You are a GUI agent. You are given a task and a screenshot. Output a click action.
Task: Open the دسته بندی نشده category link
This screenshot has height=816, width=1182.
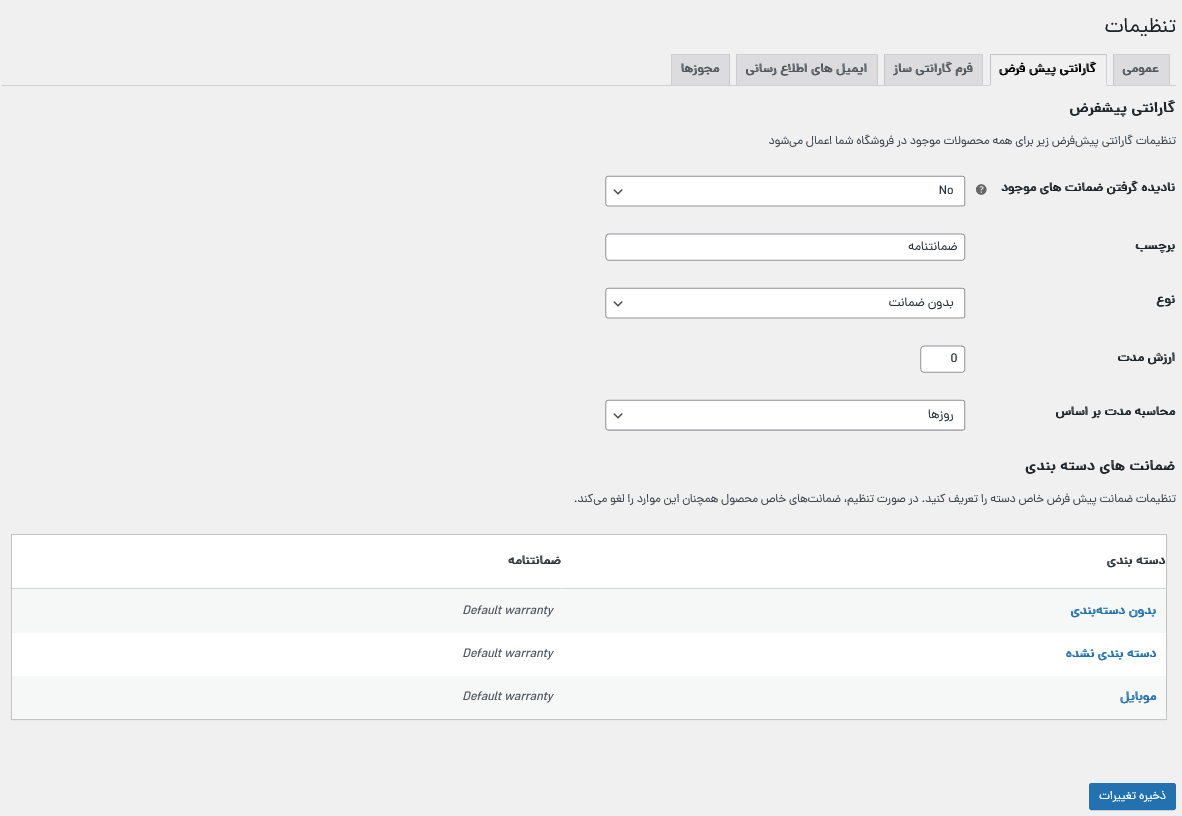[x=1111, y=654]
